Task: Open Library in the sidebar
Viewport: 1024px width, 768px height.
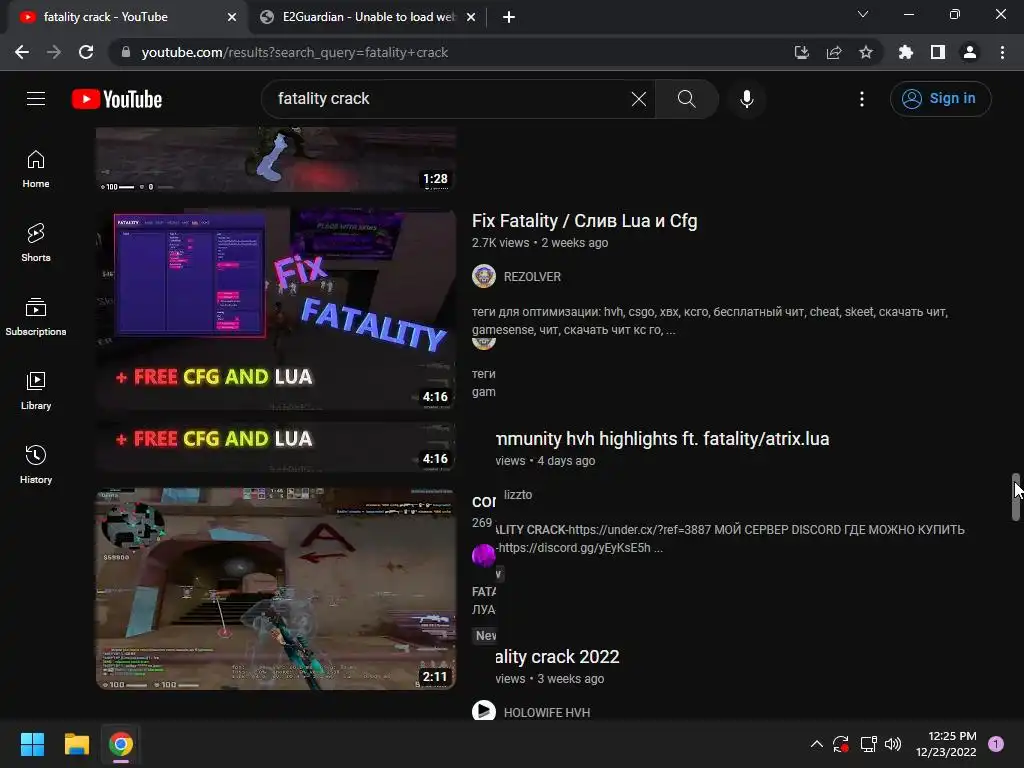Action: (x=36, y=391)
